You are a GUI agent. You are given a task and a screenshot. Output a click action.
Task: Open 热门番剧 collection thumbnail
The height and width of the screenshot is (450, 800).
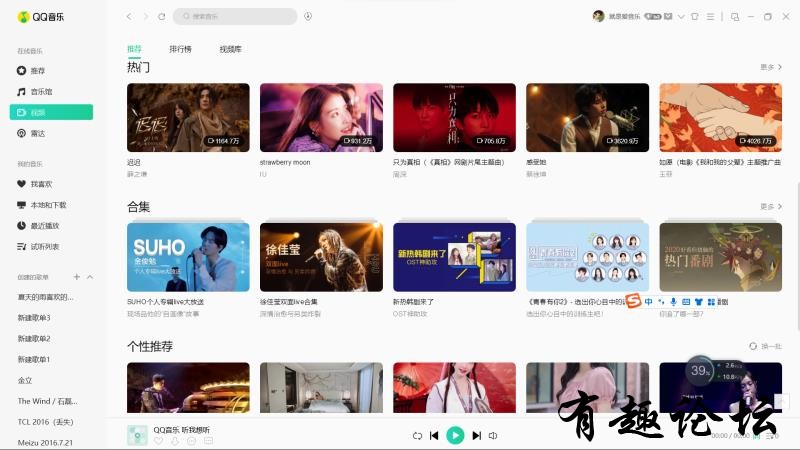click(720, 257)
